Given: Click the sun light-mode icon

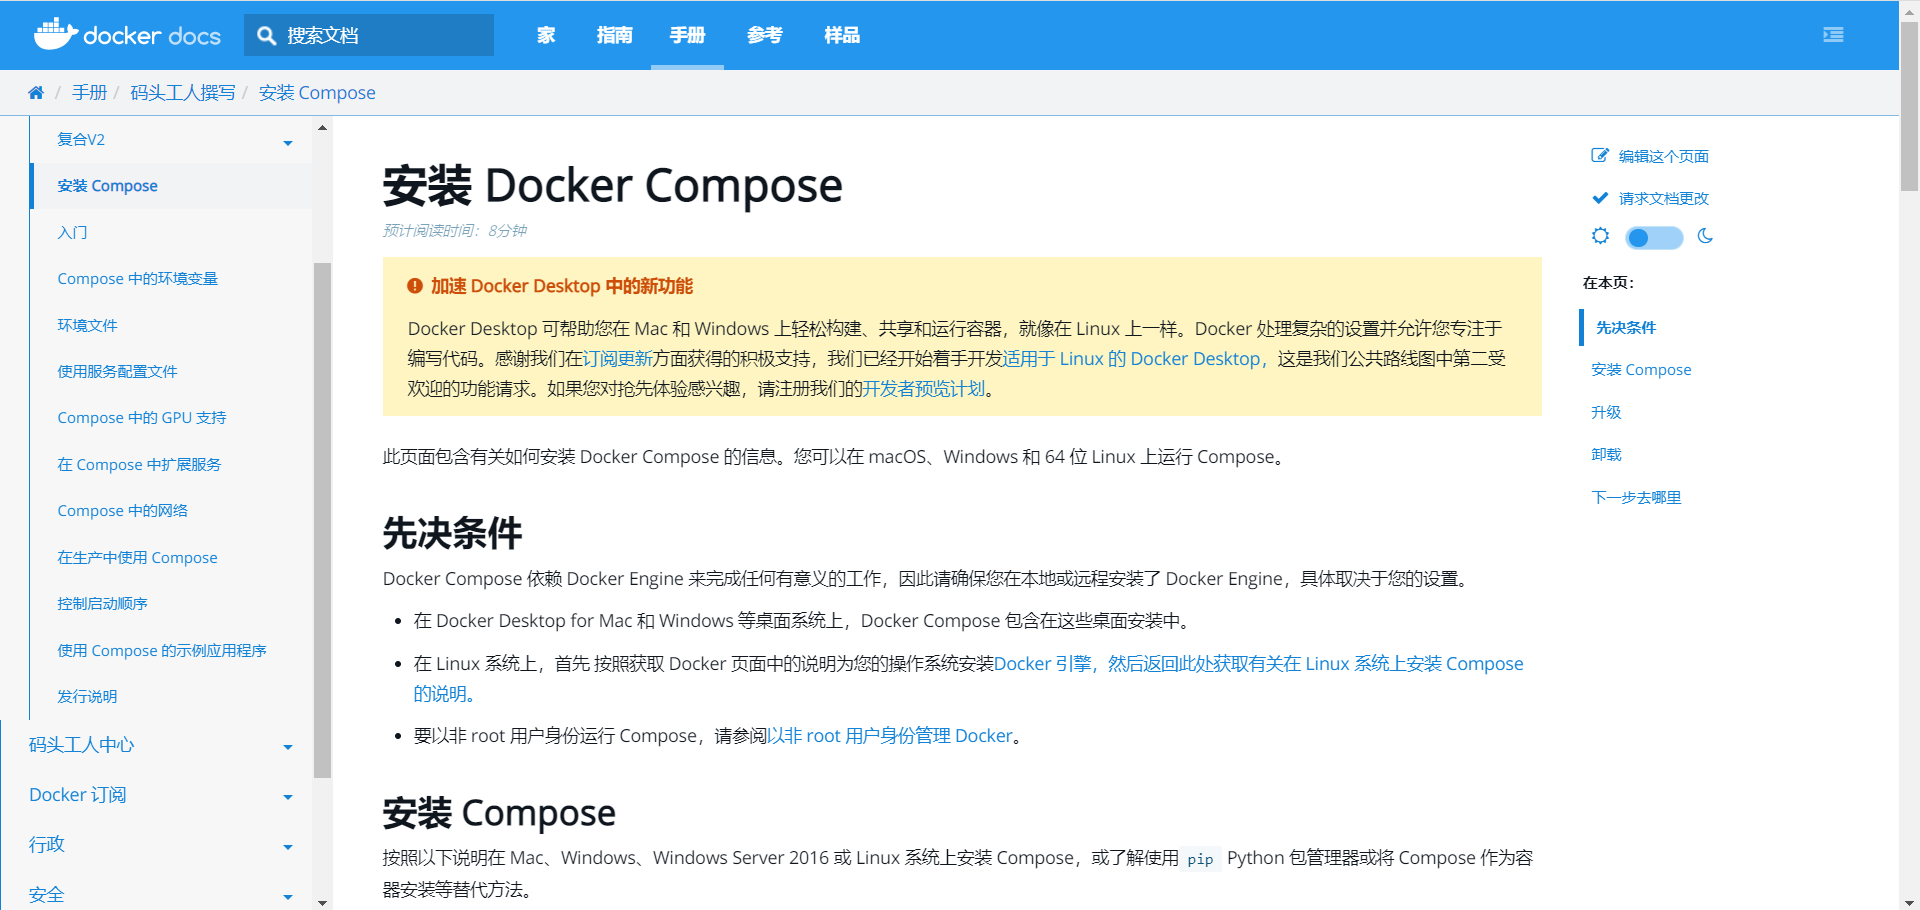Looking at the screenshot, I should (1600, 237).
